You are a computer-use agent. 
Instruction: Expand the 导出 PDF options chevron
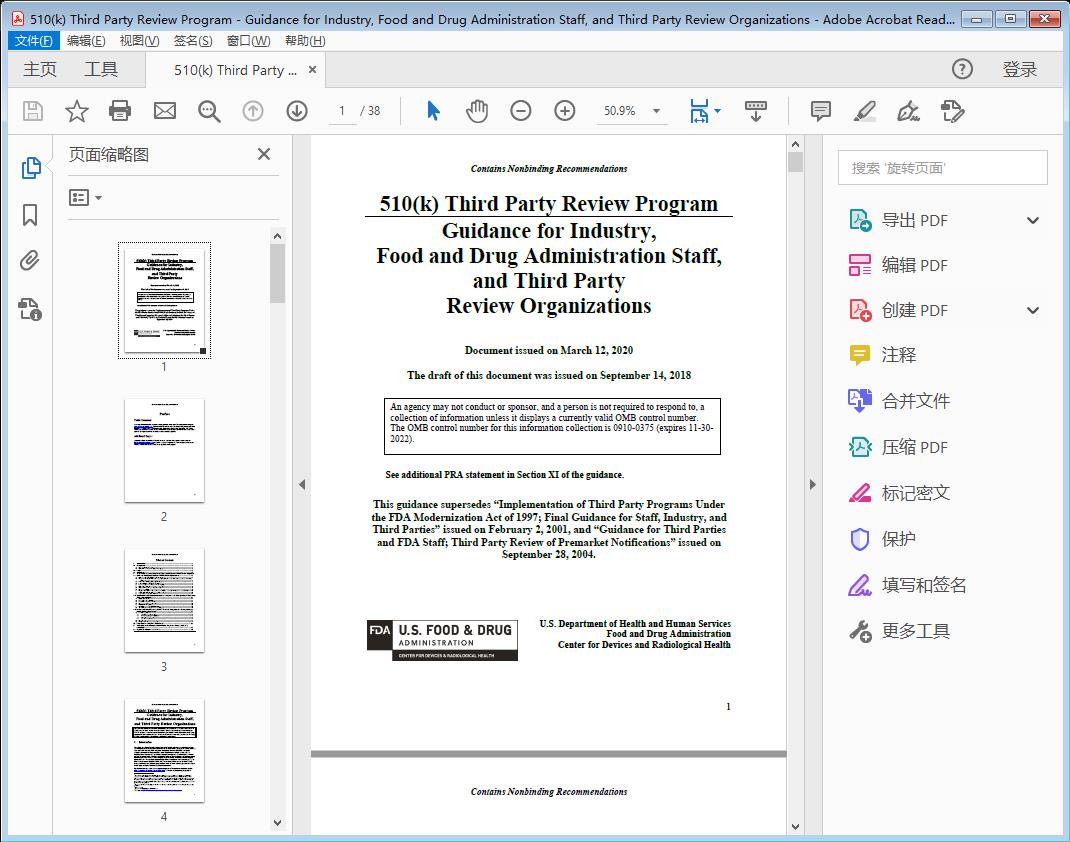(1033, 219)
